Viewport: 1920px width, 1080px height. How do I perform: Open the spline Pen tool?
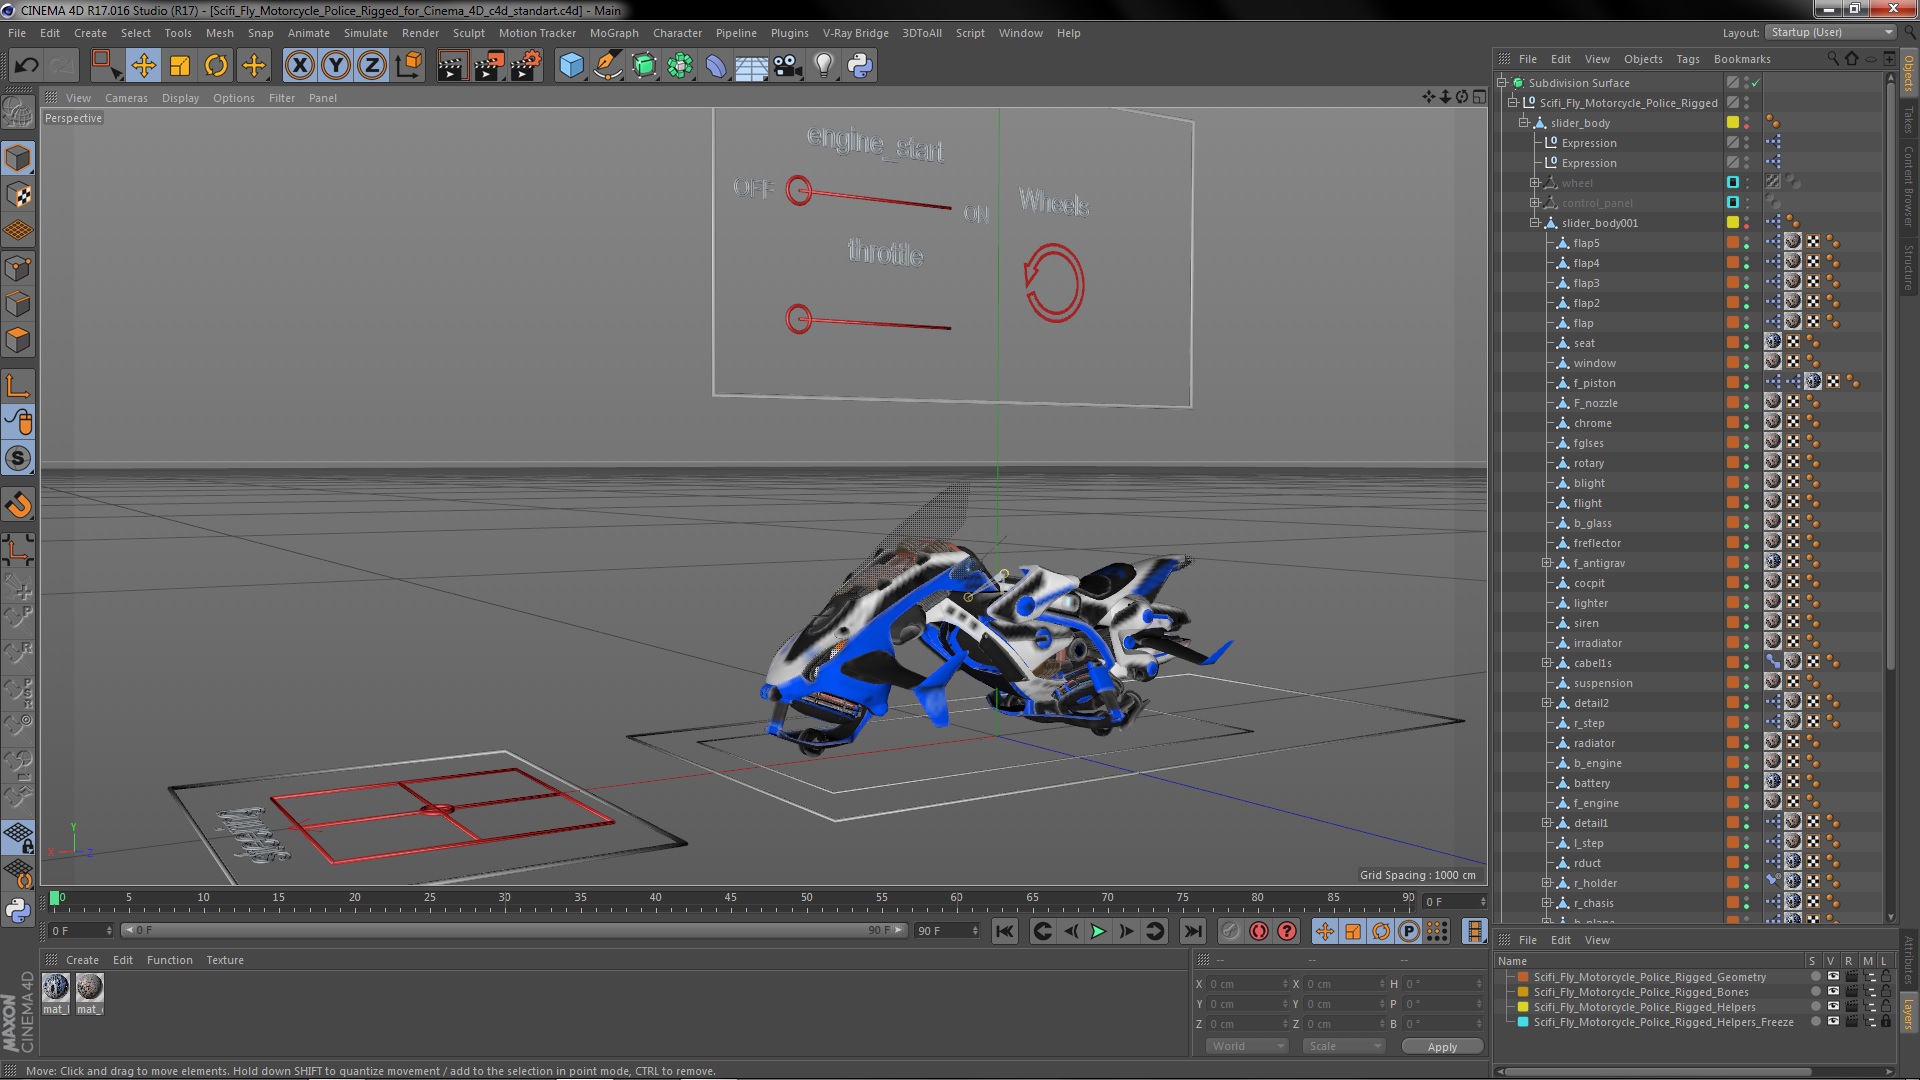click(x=607, y=66)
